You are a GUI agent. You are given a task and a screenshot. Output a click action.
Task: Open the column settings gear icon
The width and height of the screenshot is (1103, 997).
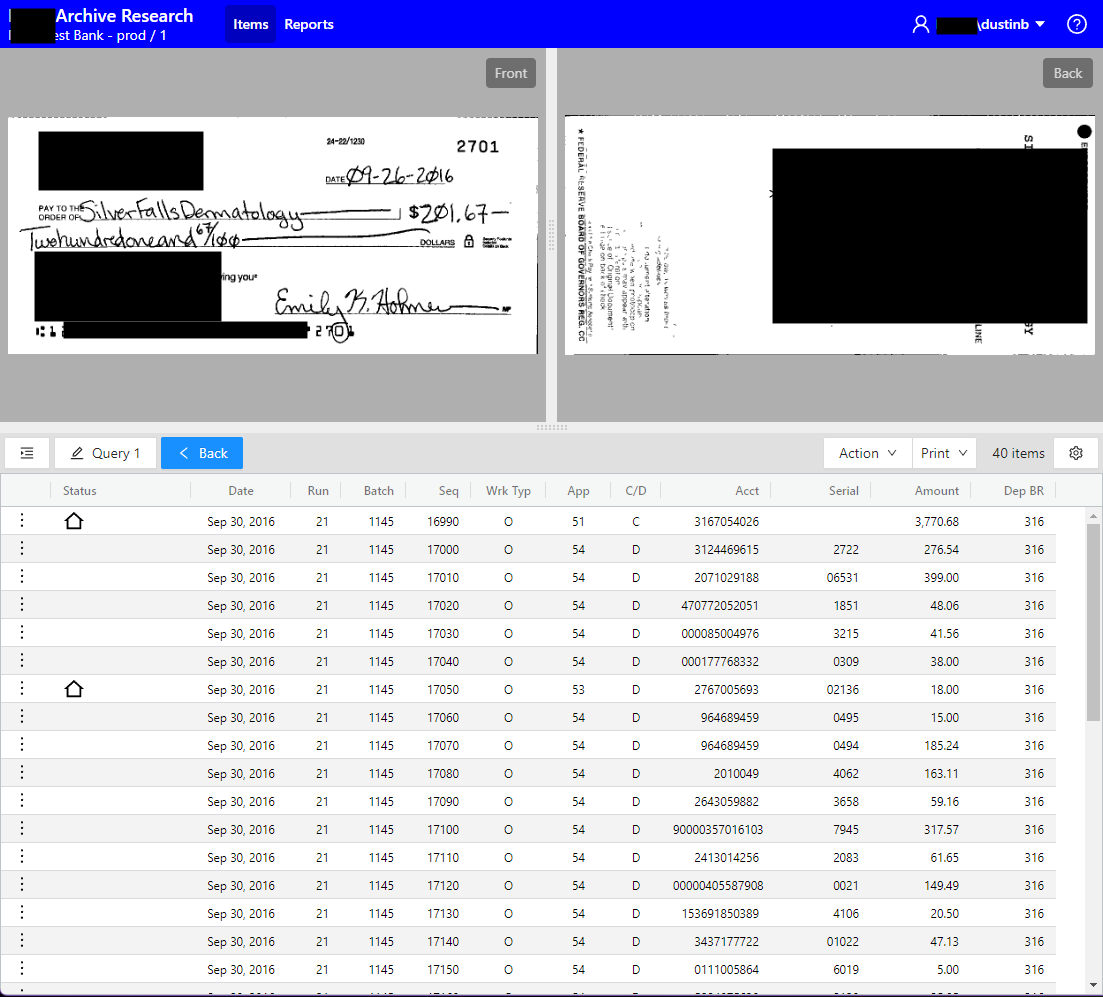coord(1076,452)
